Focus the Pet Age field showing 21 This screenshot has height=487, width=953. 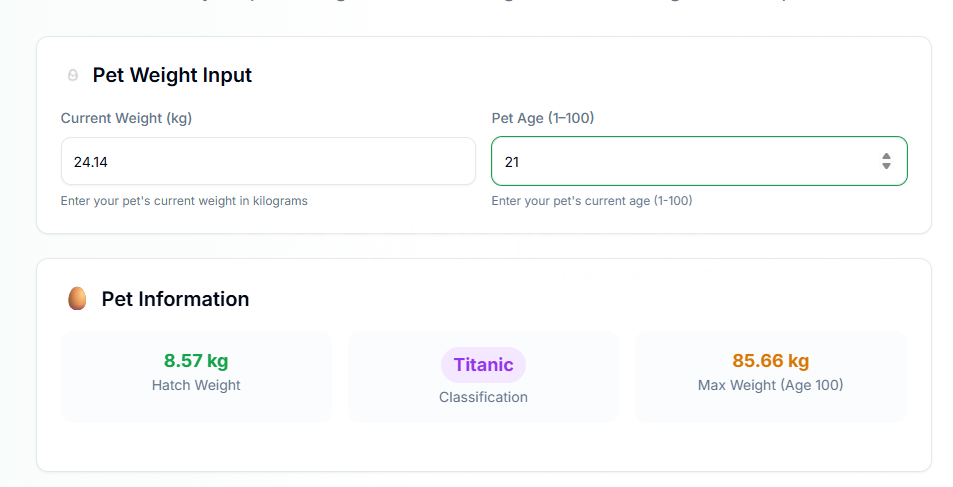coord(699,161)
